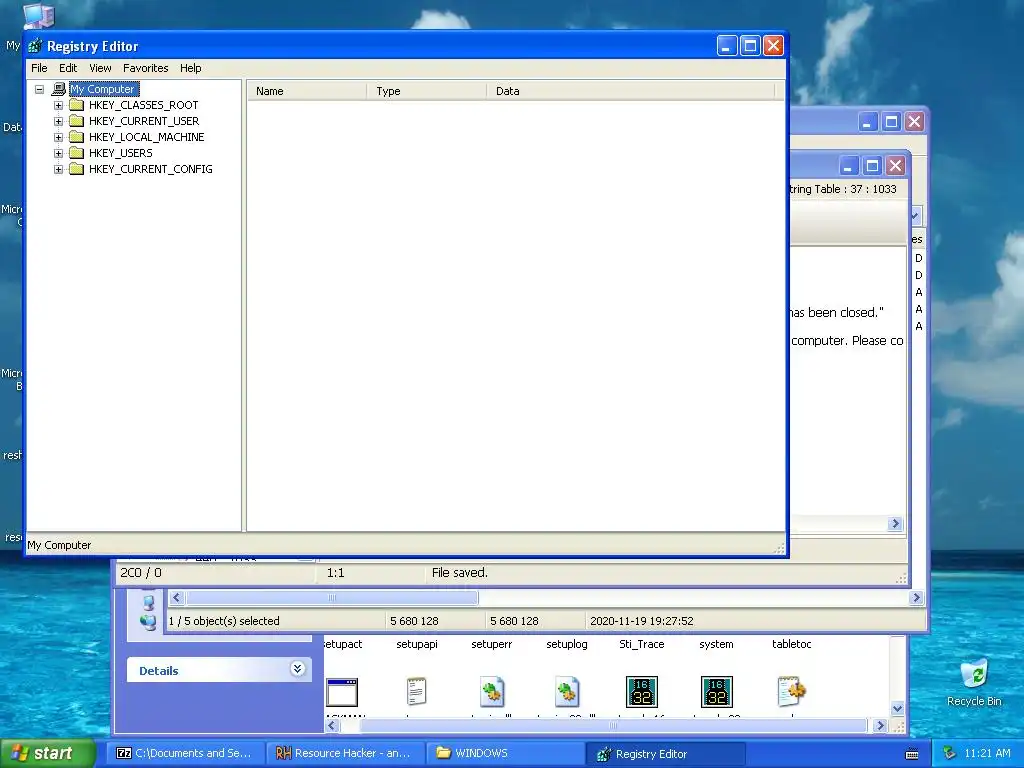The width and height of the screenshot is (1024, 768).
Task: Open the Favorites menu
Action: 146,68
